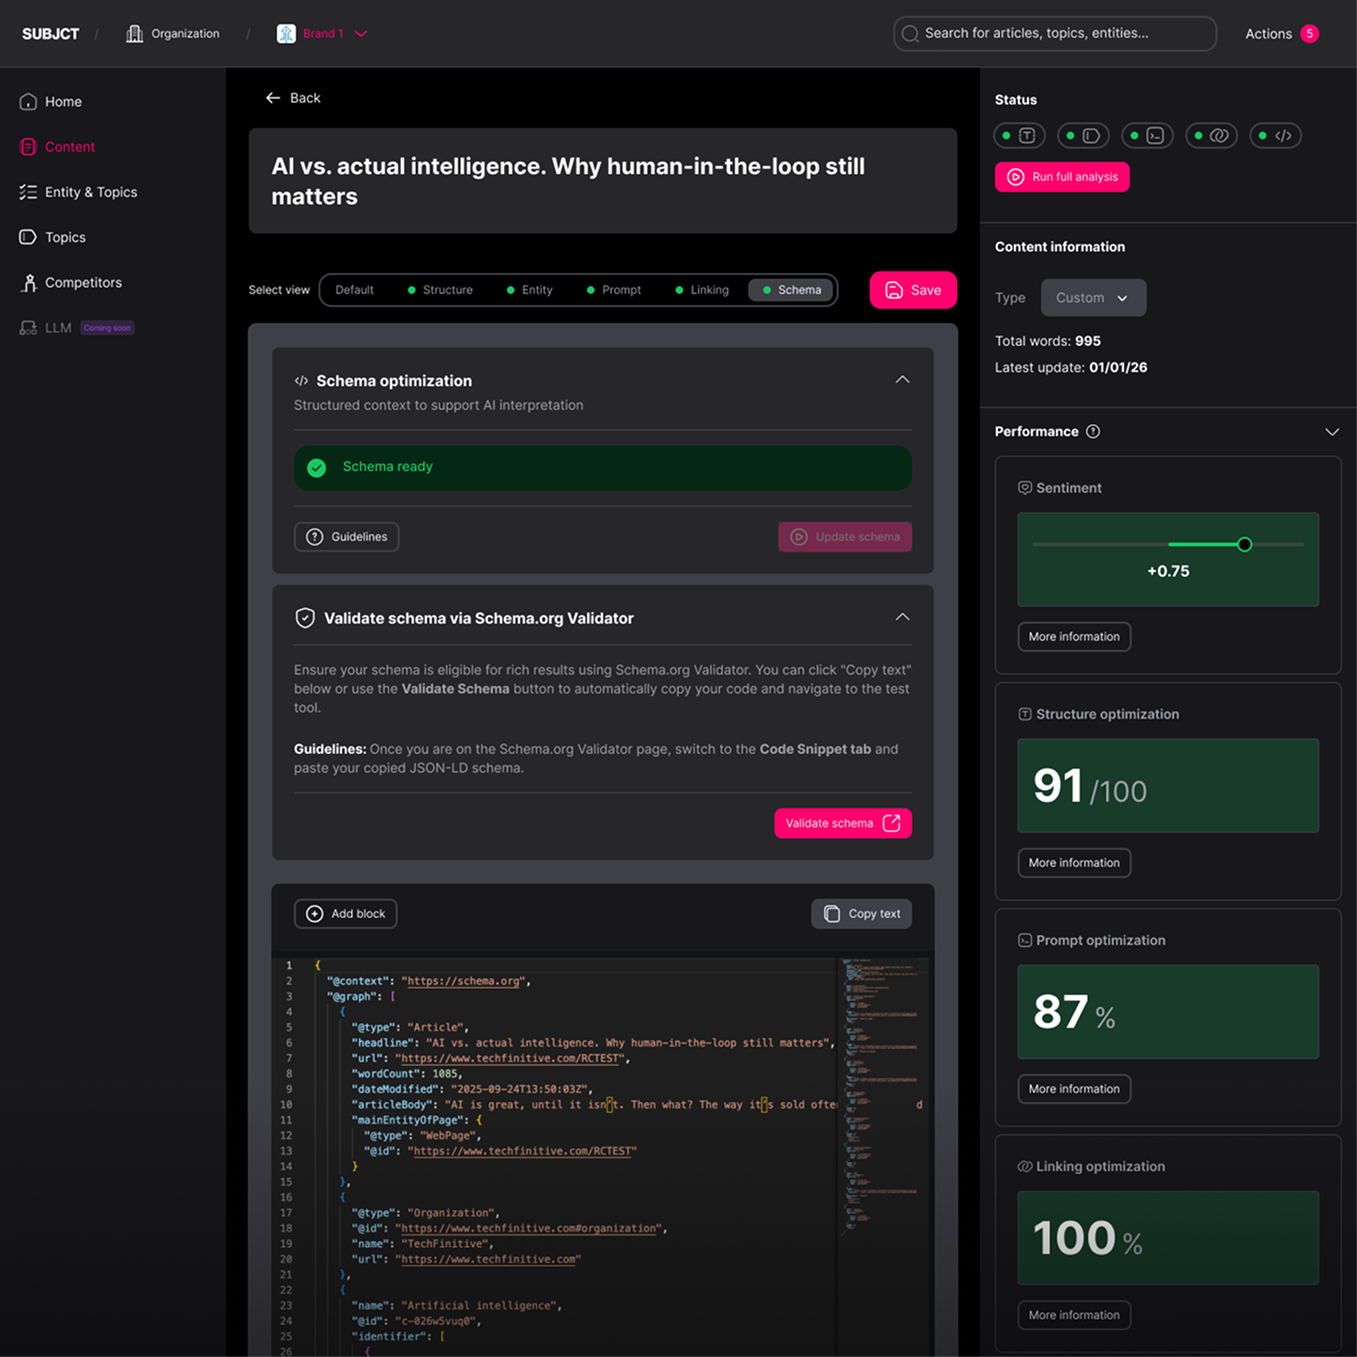The image size is (1357, 1357).
Task: Open the Custom type dropdown
Action: (x=1093, y=298)
